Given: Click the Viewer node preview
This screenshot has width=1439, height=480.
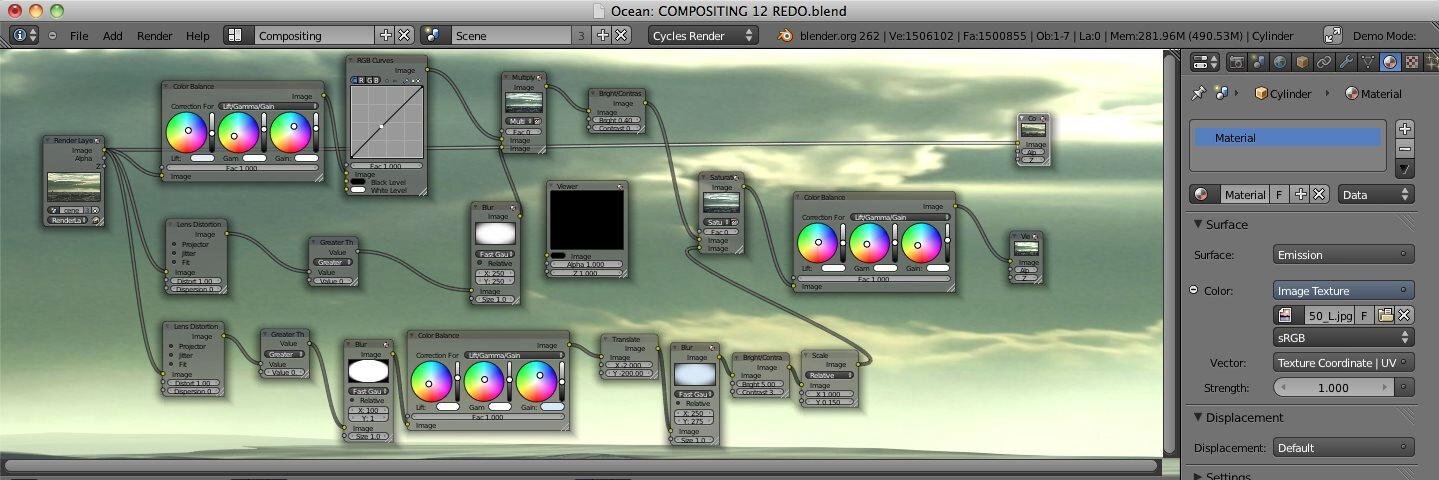Looking at the screenshot, I should [587, 220].
